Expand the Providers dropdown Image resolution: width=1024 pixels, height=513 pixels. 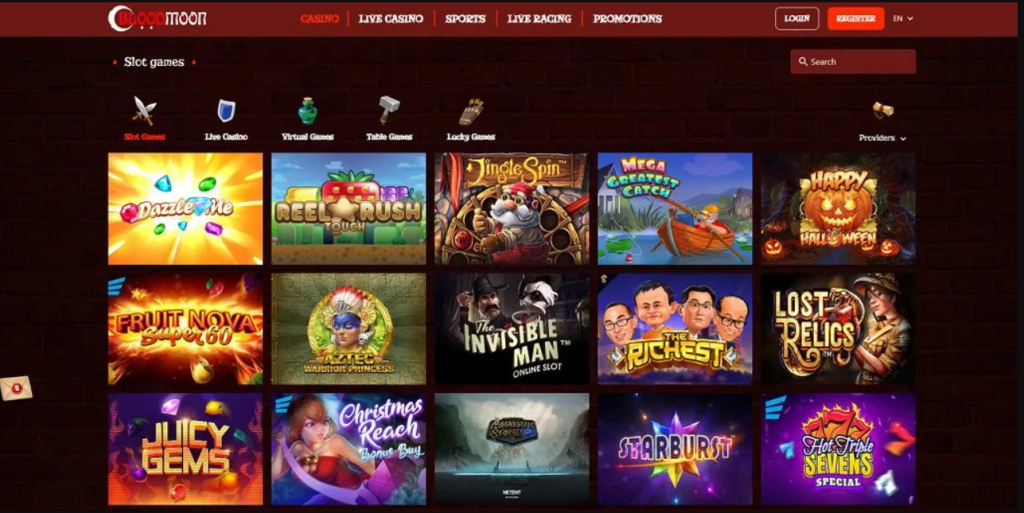point(882,138)
